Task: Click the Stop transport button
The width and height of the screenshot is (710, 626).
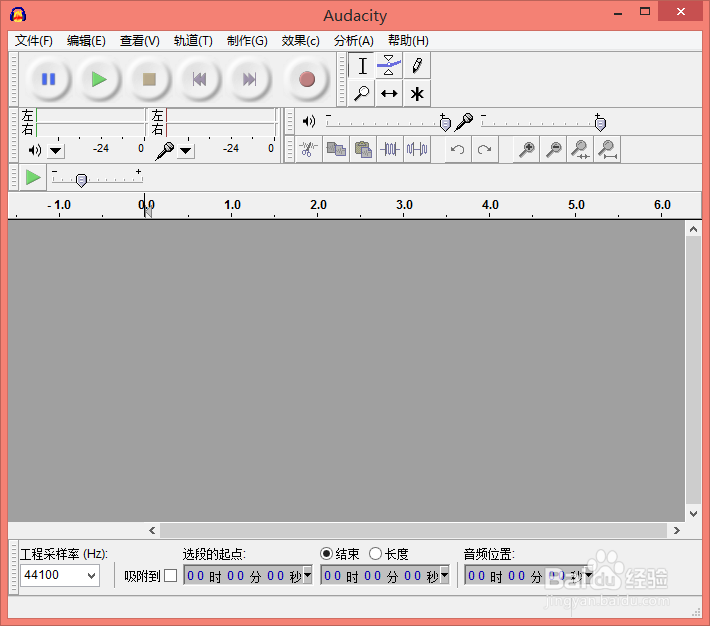Action: click(149, 79)
